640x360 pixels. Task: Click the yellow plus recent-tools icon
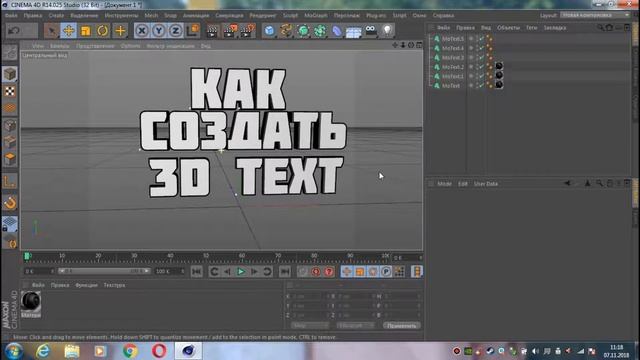click(x=120, y=31)
